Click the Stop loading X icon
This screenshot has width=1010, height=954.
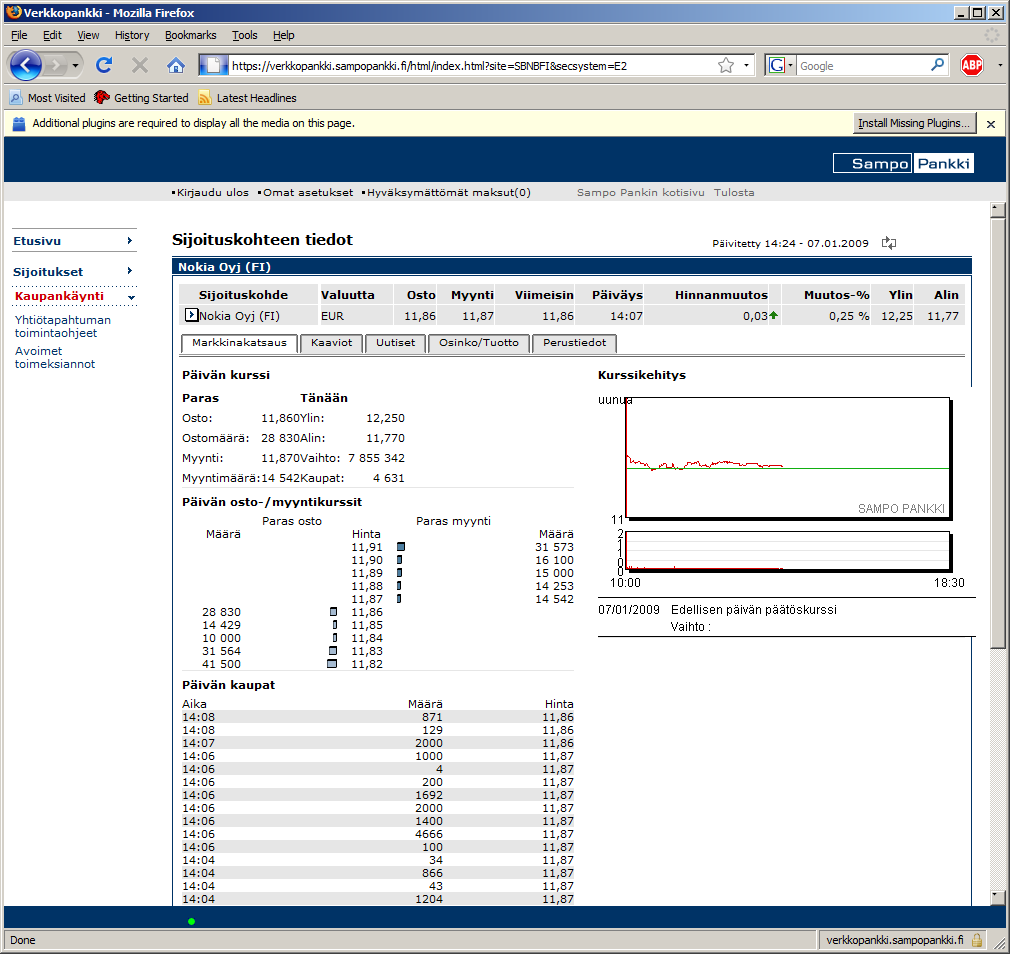coord(140,65)
